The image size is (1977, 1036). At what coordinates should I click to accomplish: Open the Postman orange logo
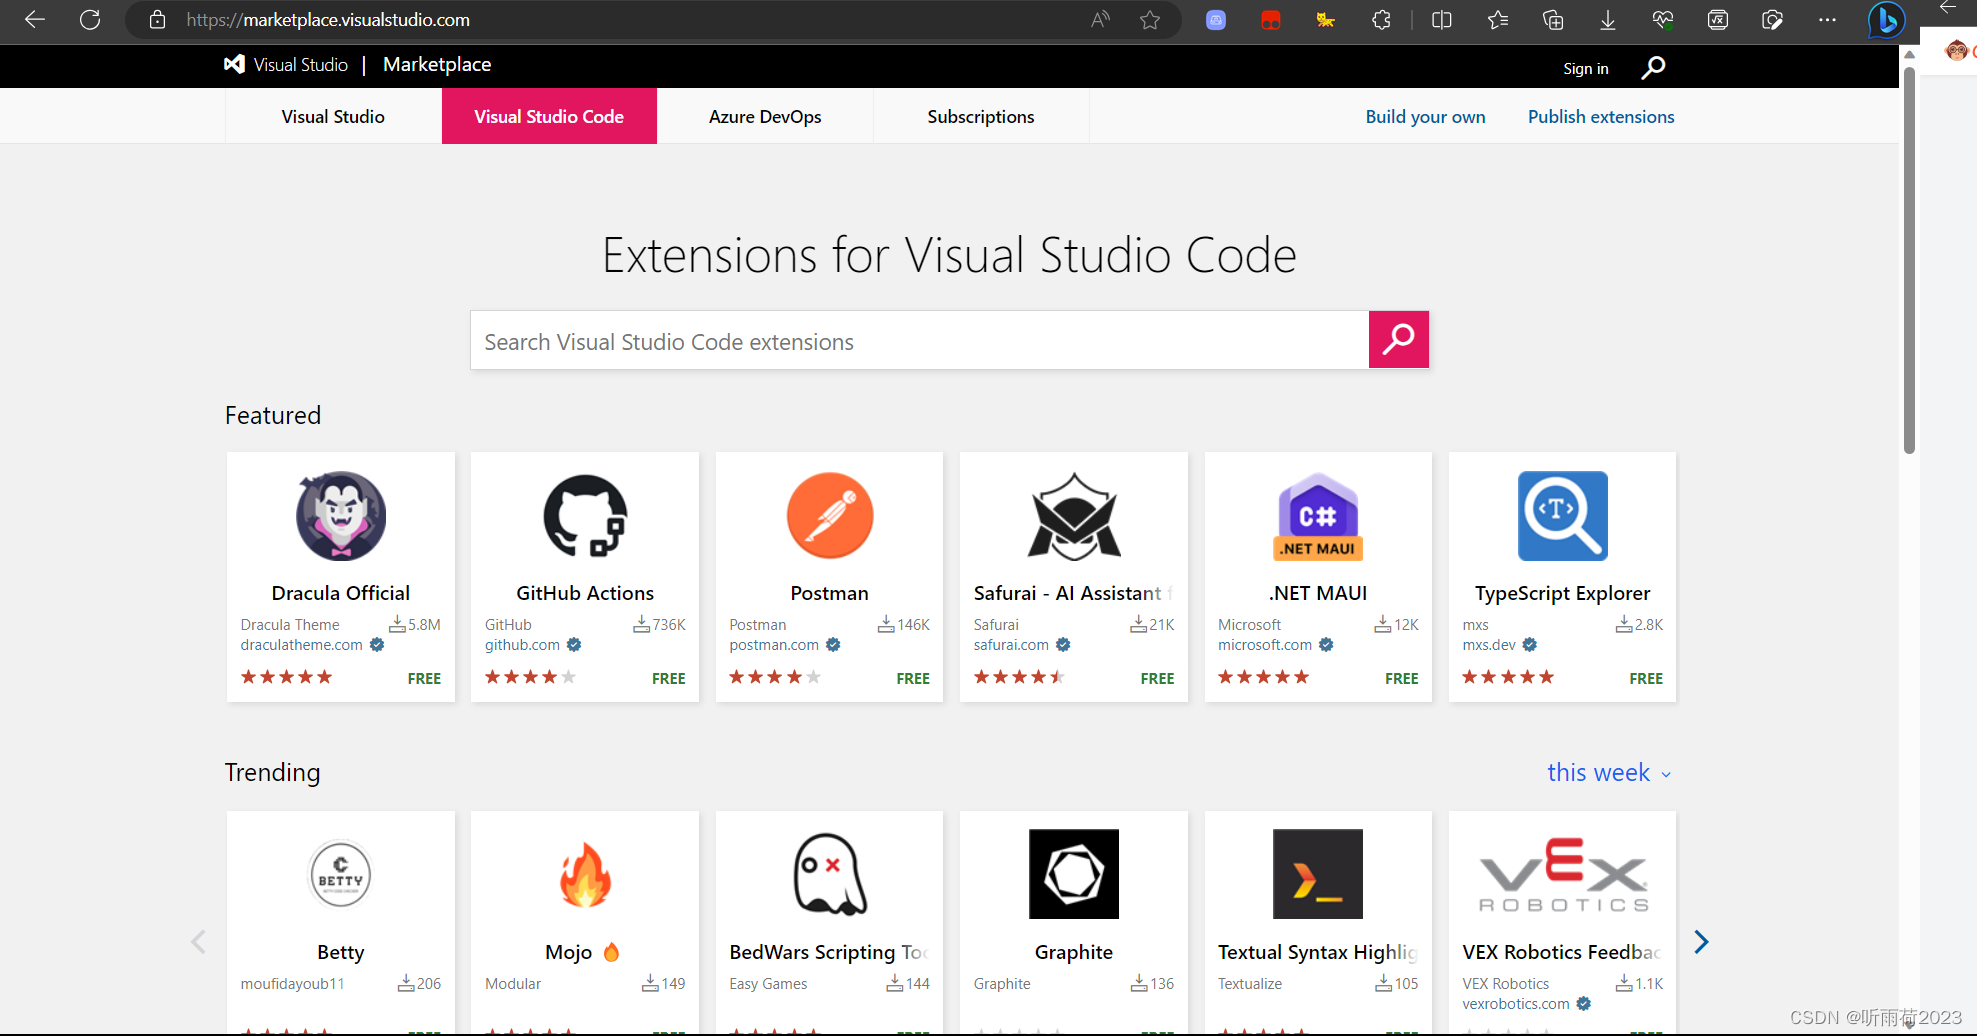click(x=830, y=516)
